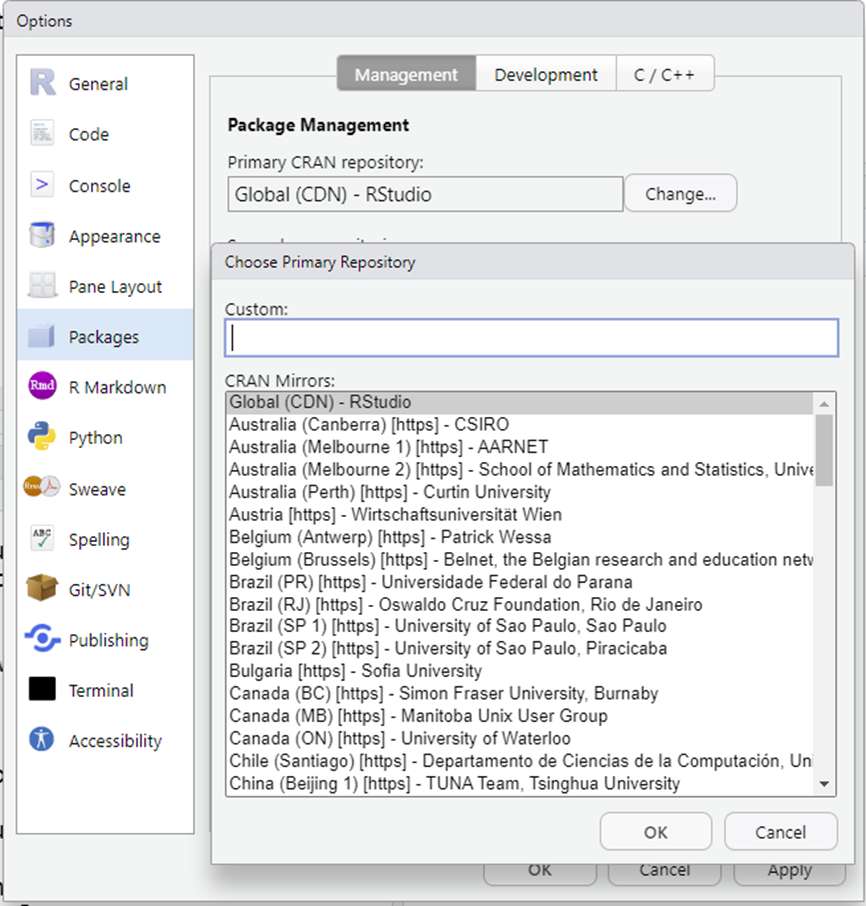Select Austria Wirtschaftsuniversität Wien mirror

[x=519, y=515]
